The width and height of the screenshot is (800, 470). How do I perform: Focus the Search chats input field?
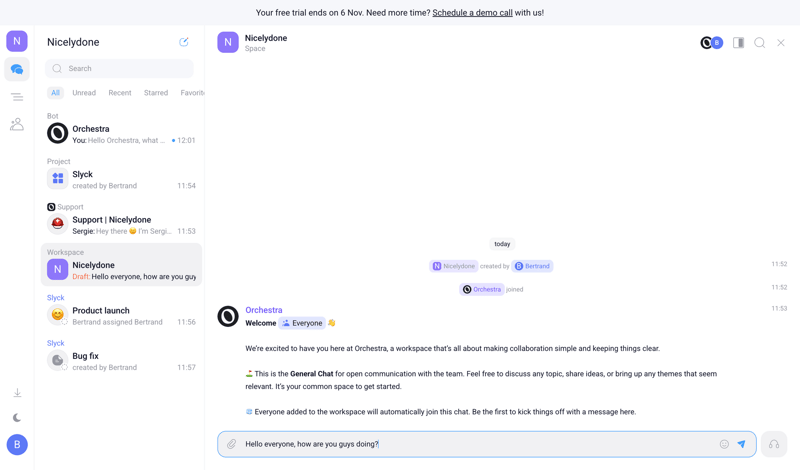tap(120, 69)
